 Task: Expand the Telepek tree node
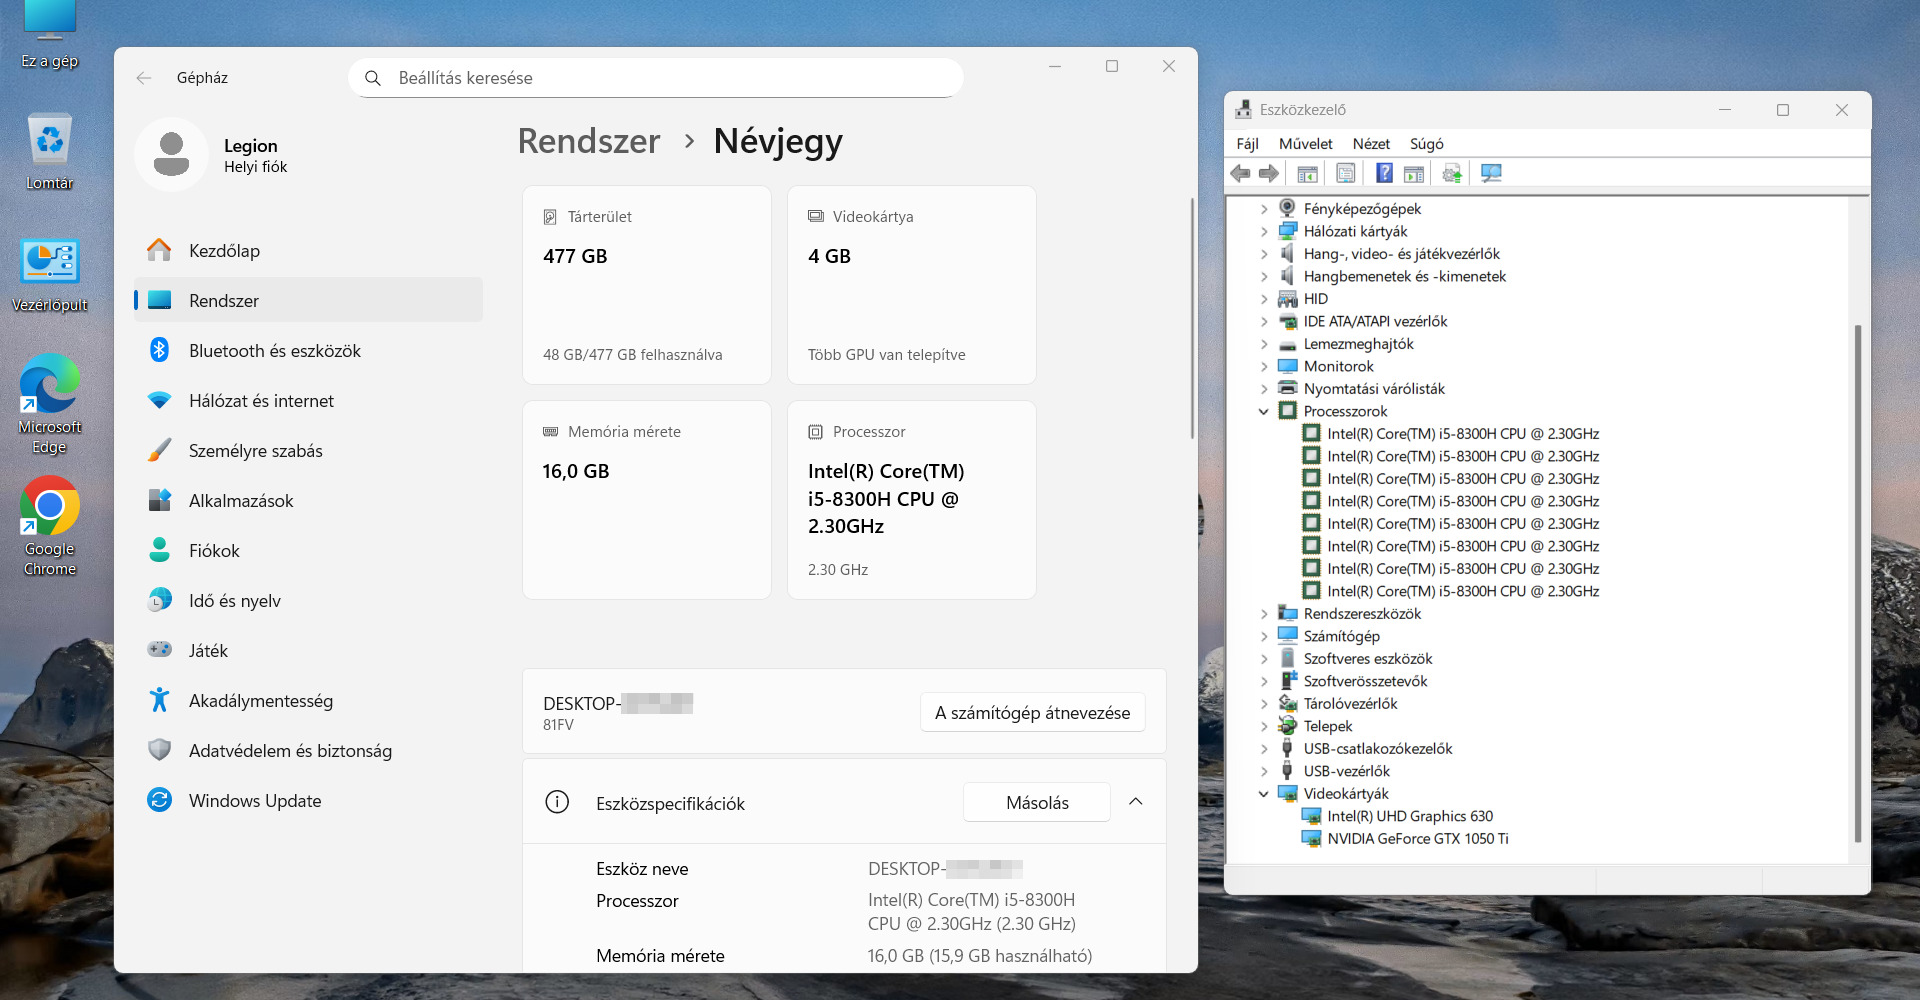(x=1264, y=727)
